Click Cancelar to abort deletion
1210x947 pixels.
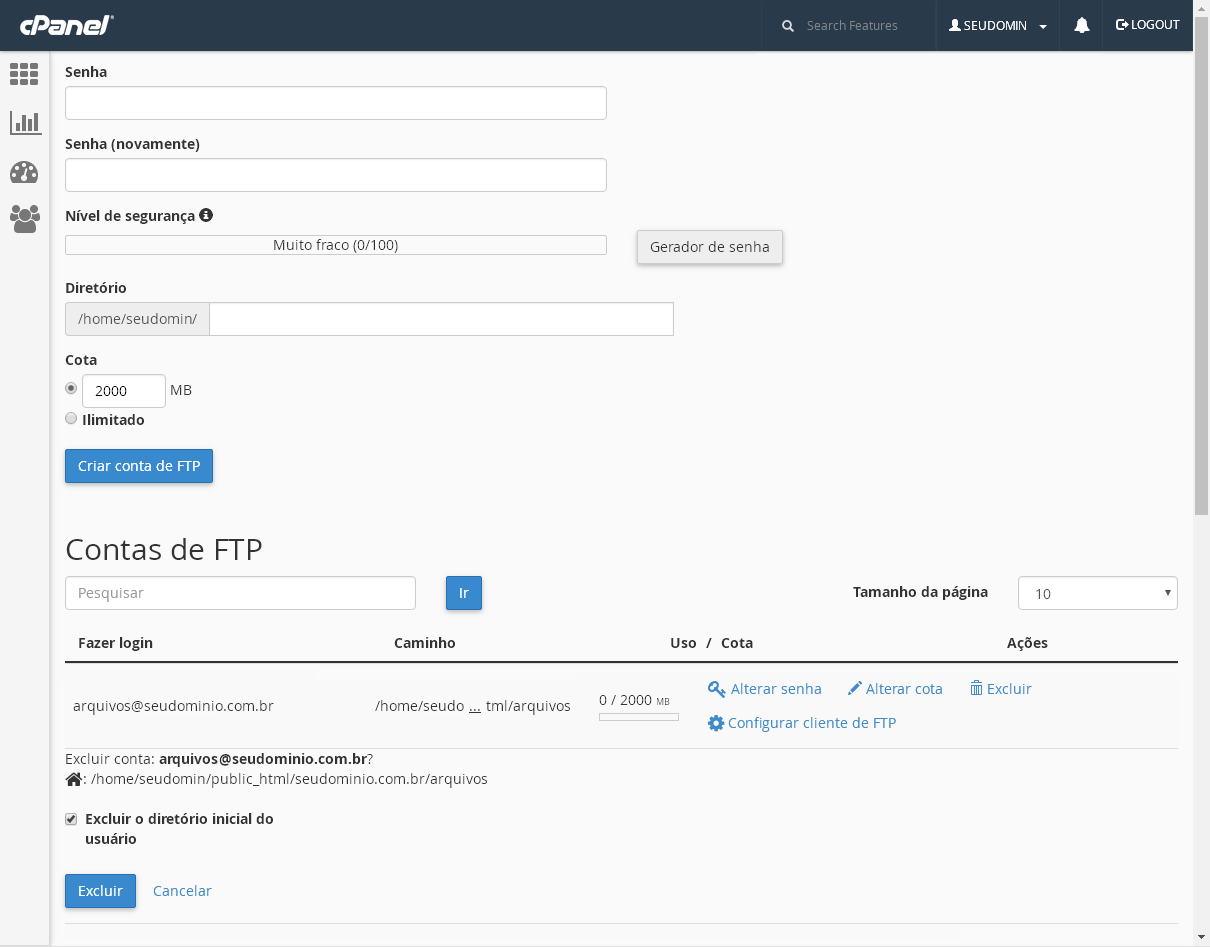point(182,891)
